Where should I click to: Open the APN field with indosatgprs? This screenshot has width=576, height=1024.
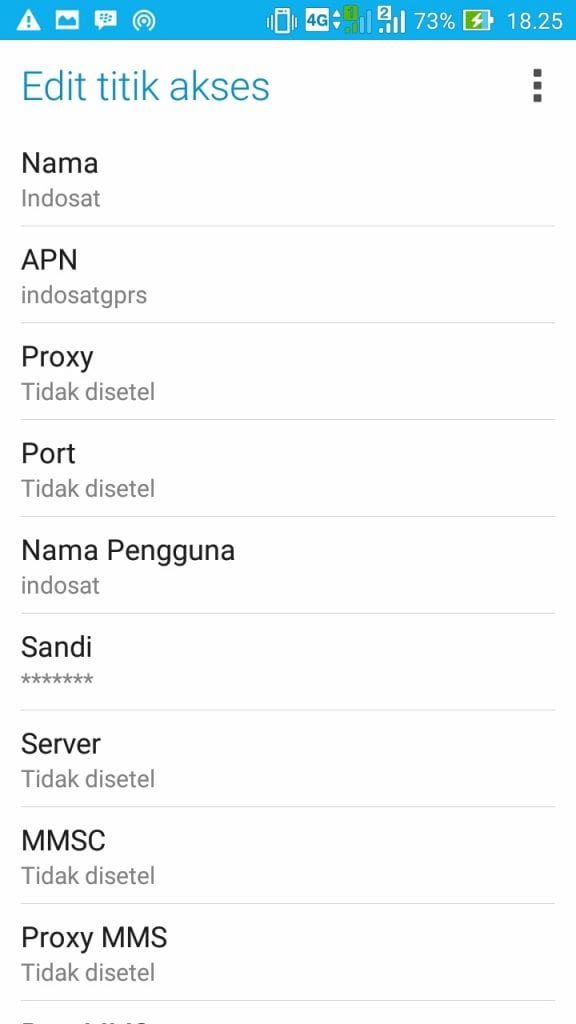(288, 275)
